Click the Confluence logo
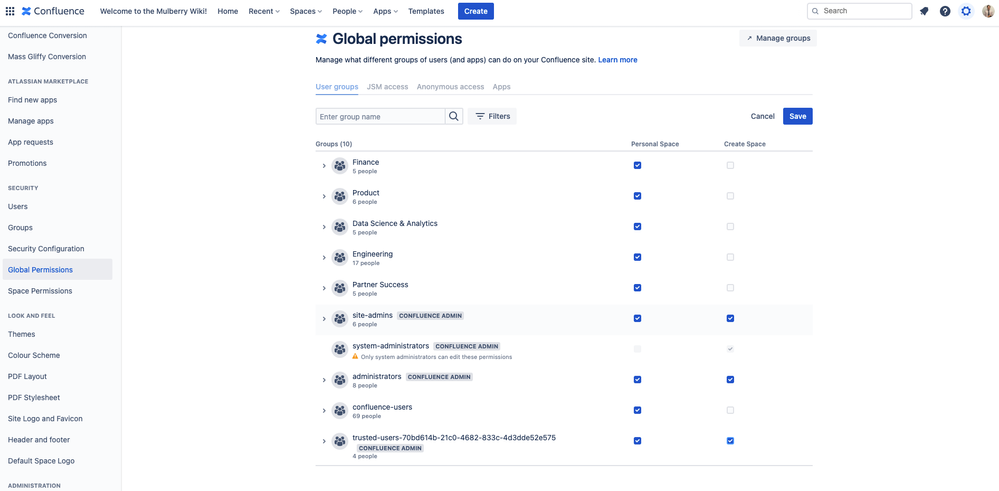The width and height of the screenshot is (999, 491). pyautogui.click(x=53, y=11)
